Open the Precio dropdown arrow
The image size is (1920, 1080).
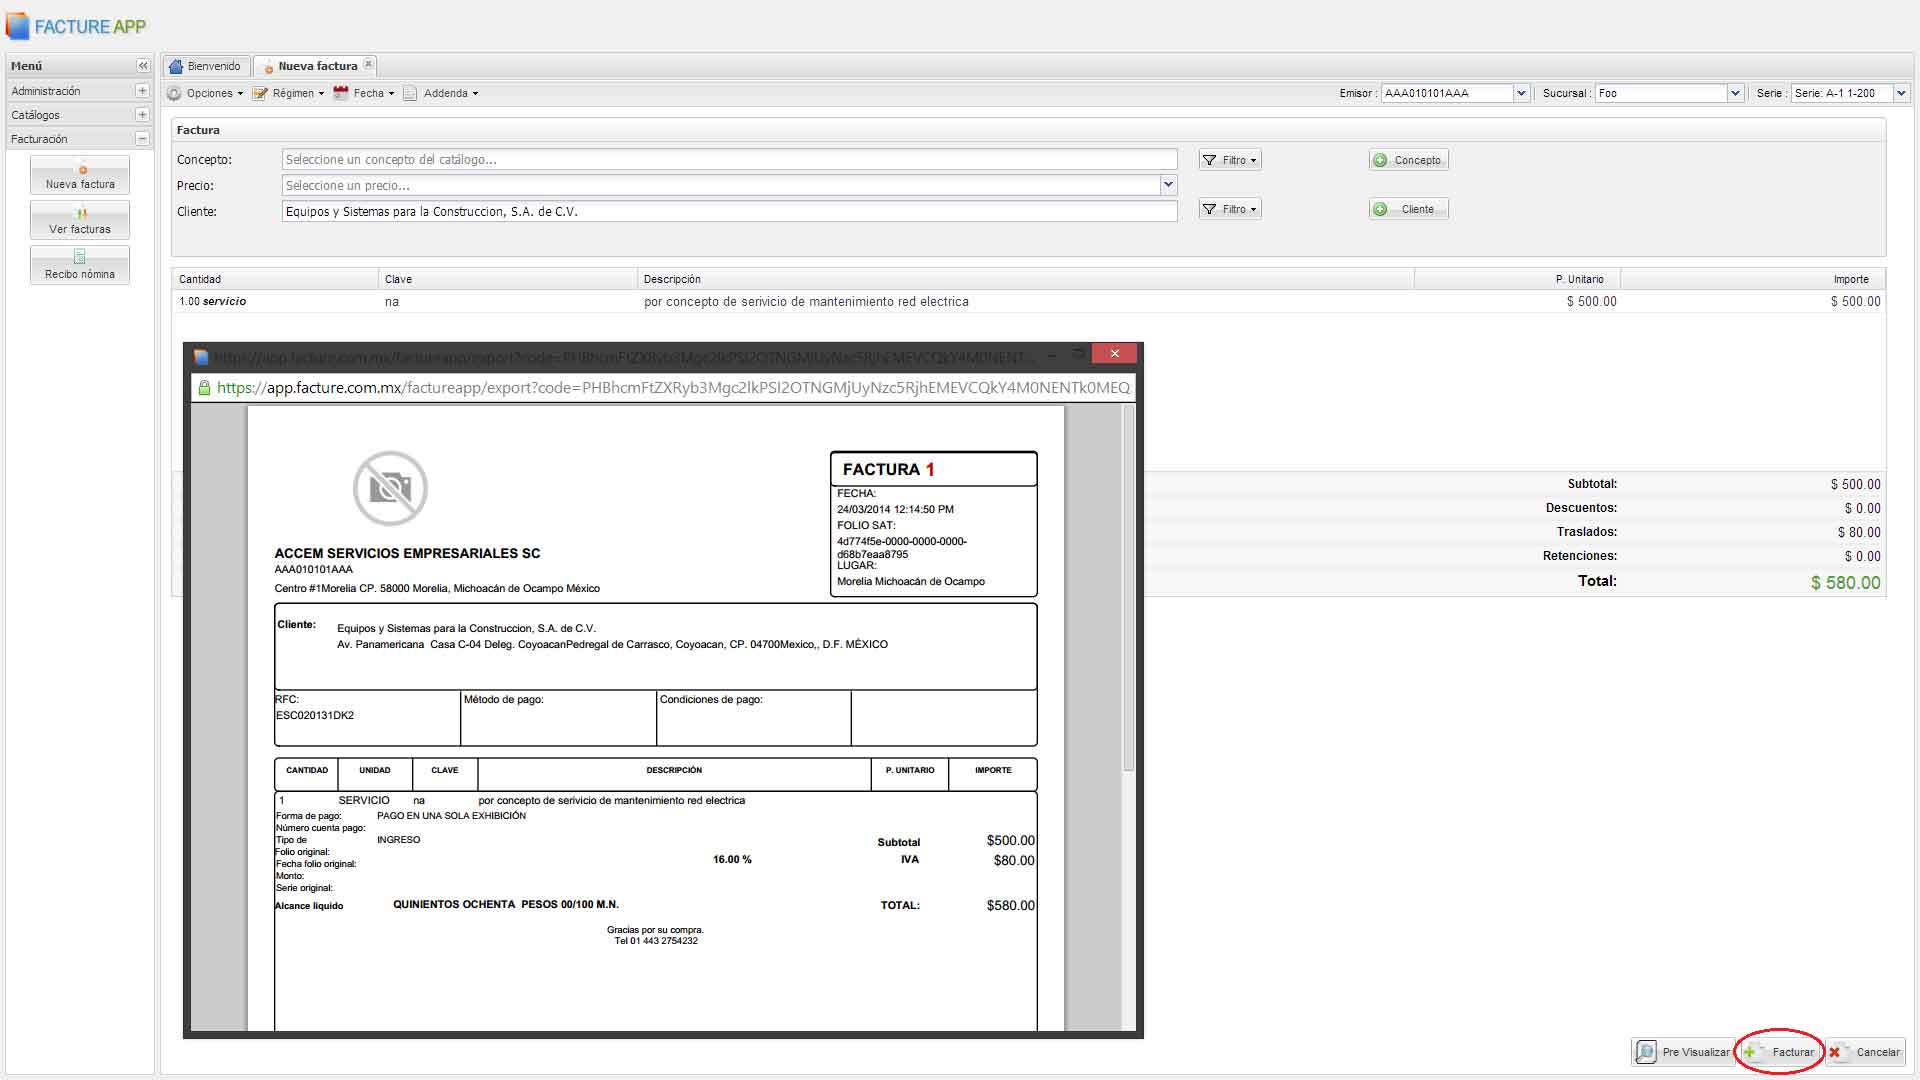pos(1167,185)
